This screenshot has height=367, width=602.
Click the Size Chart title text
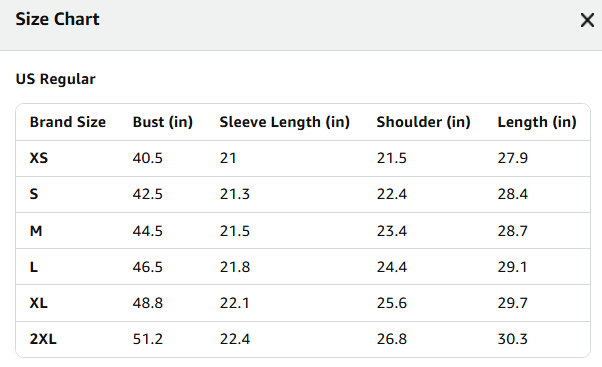(57, 19)
